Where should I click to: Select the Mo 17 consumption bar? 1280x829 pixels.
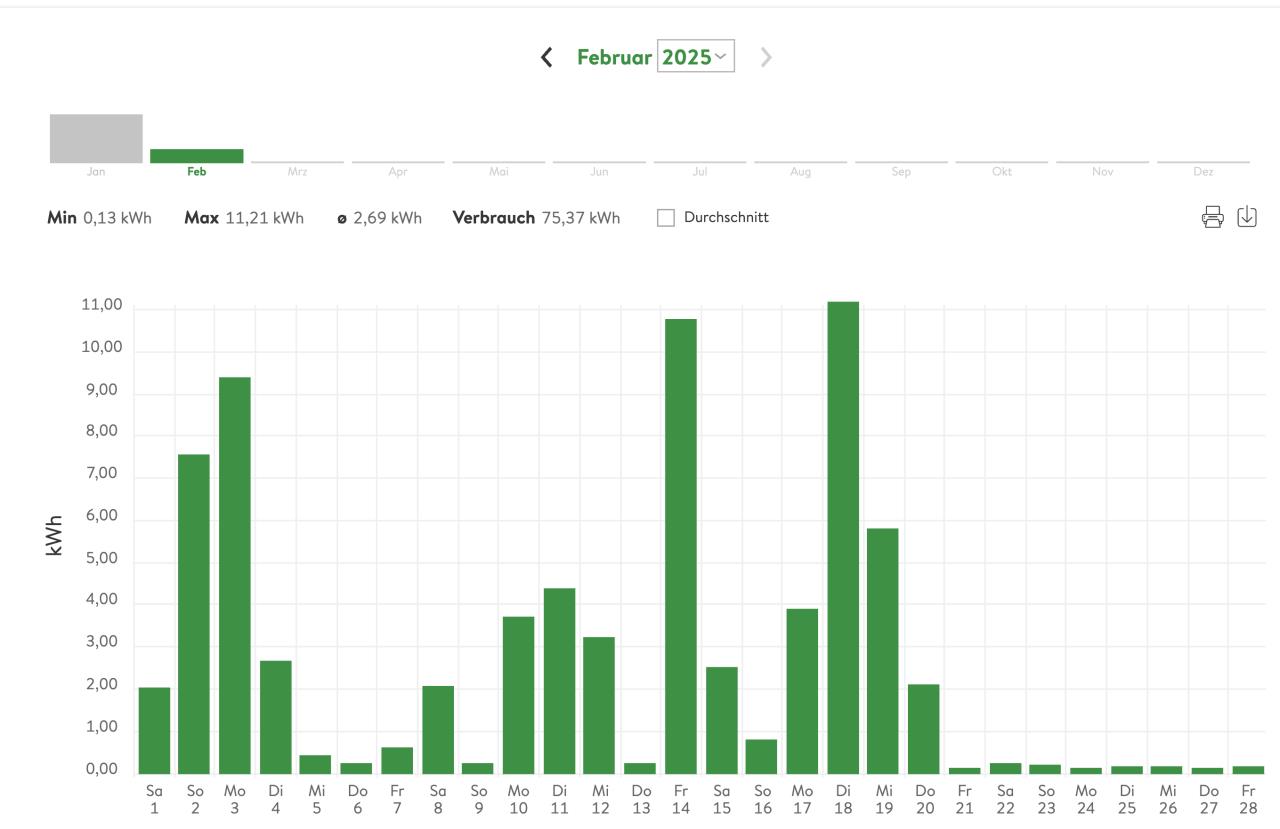tap(802, 691)
